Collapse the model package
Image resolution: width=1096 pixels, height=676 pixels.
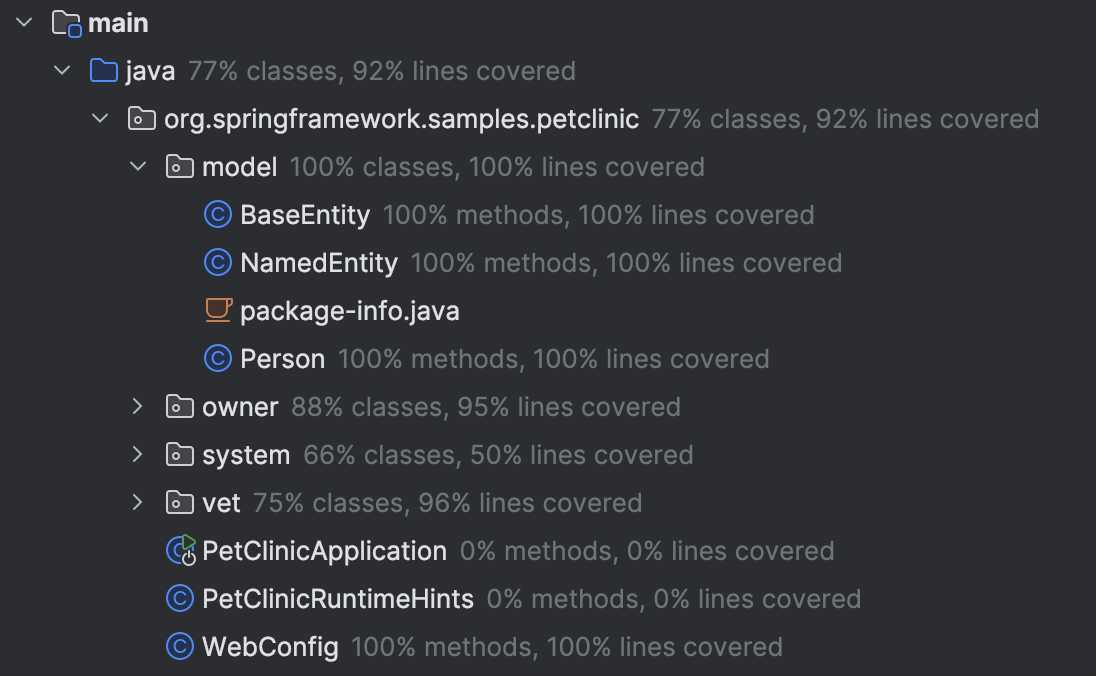[x=138, y=166]
